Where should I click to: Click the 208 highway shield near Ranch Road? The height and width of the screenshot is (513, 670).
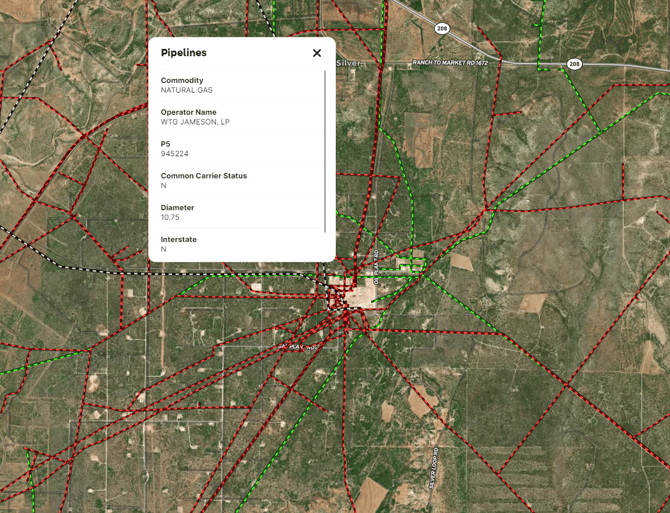click(x=574, y=64)
